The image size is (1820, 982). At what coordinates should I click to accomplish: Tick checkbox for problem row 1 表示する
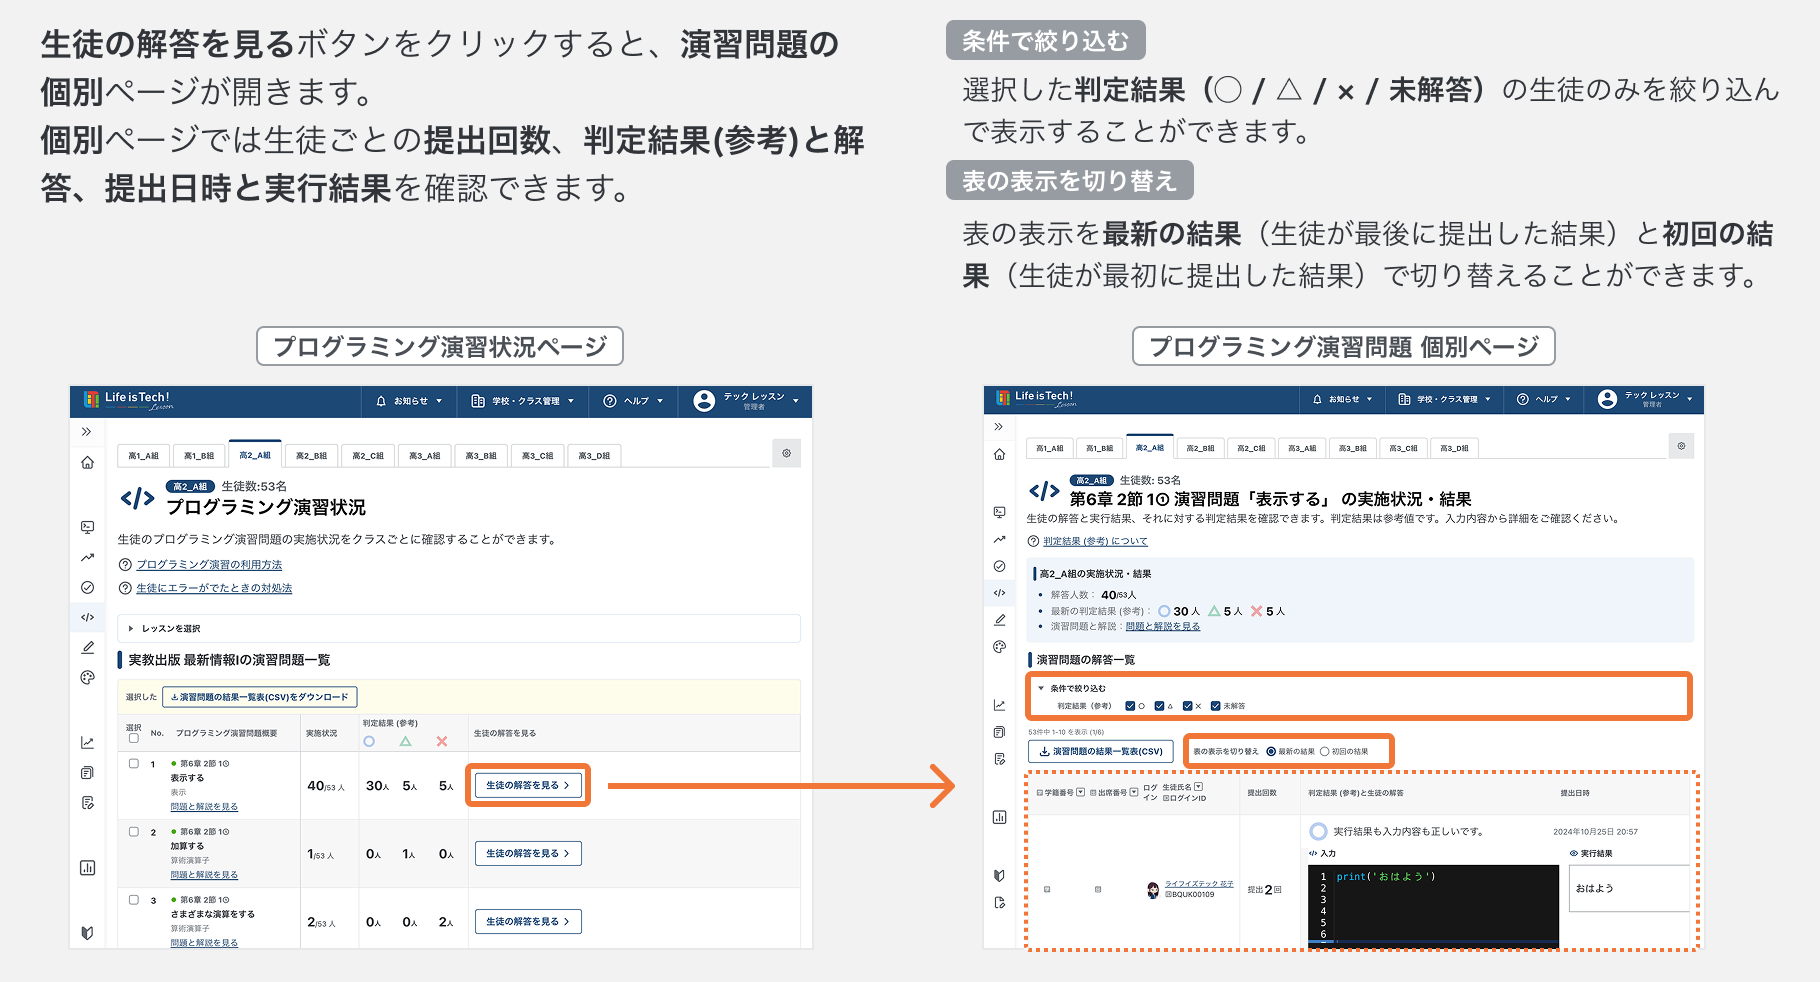pyautogui.click(x=134, y=763)
